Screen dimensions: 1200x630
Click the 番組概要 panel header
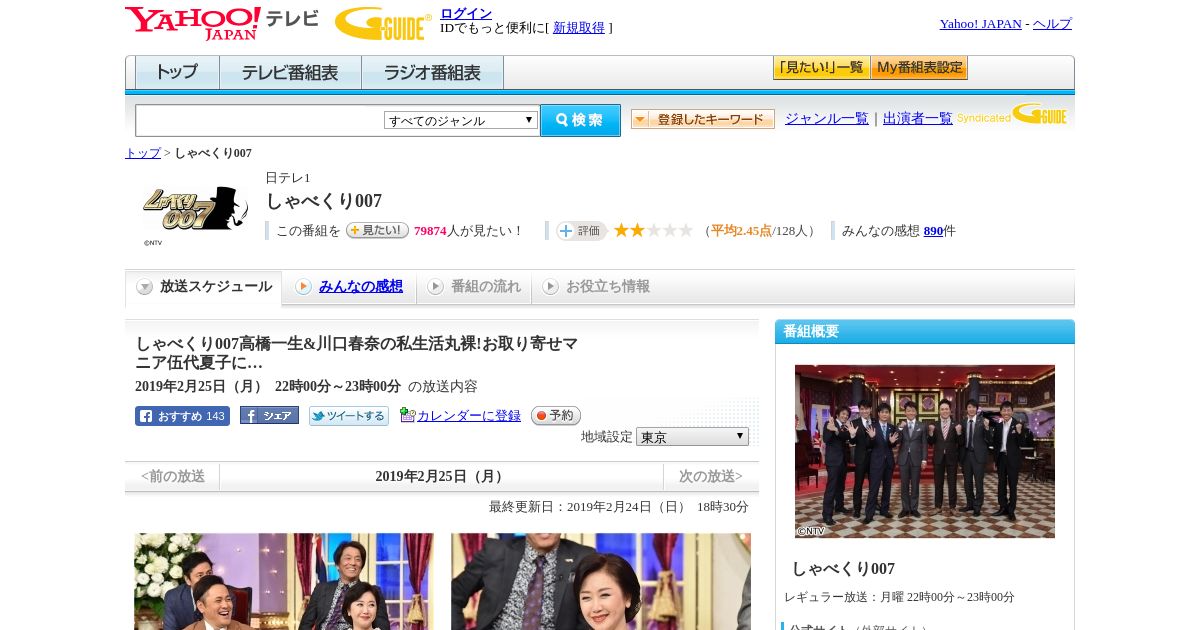925,331
